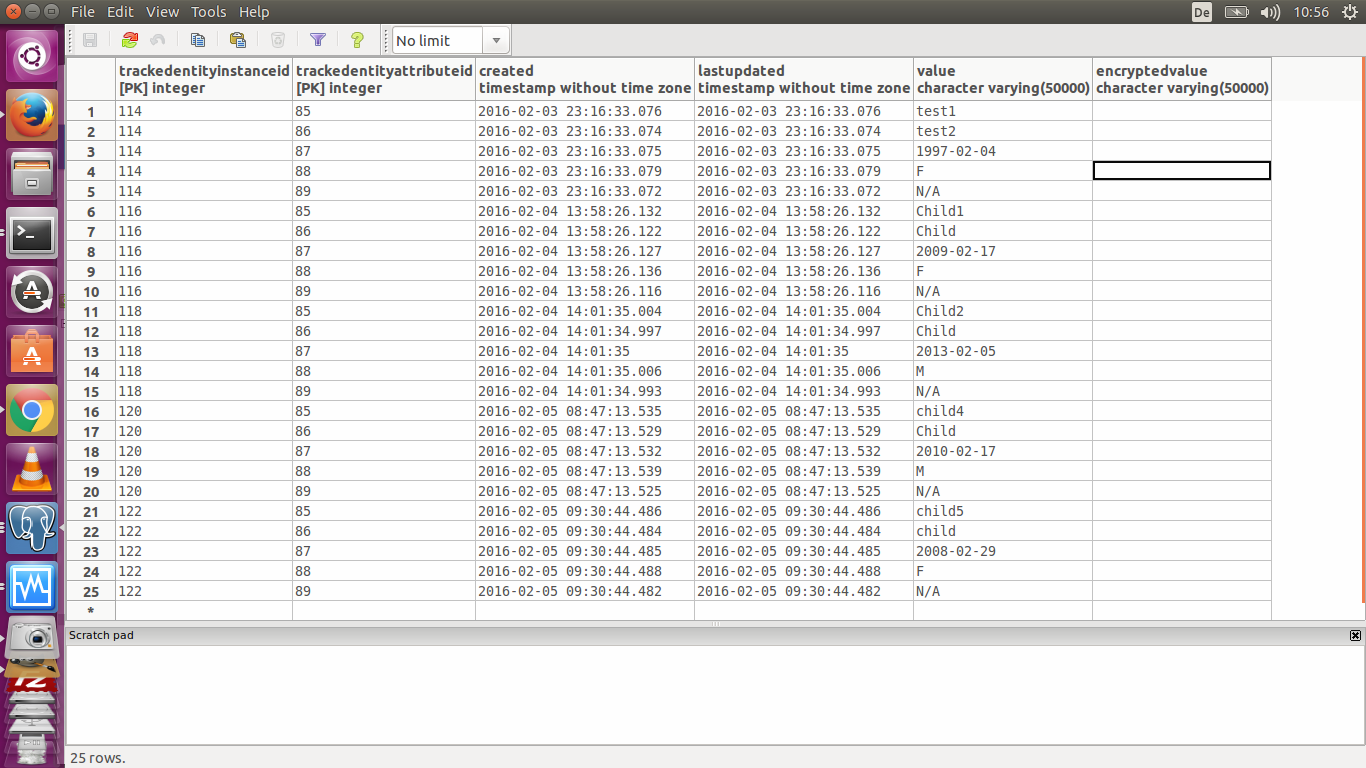Open the View menu

click(162, 12)
